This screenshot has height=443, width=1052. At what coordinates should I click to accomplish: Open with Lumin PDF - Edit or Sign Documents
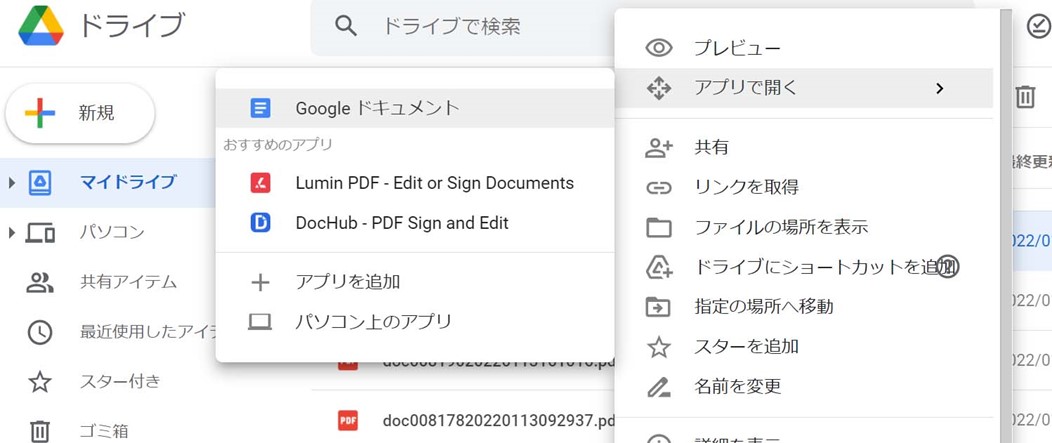tap(415, 183)
